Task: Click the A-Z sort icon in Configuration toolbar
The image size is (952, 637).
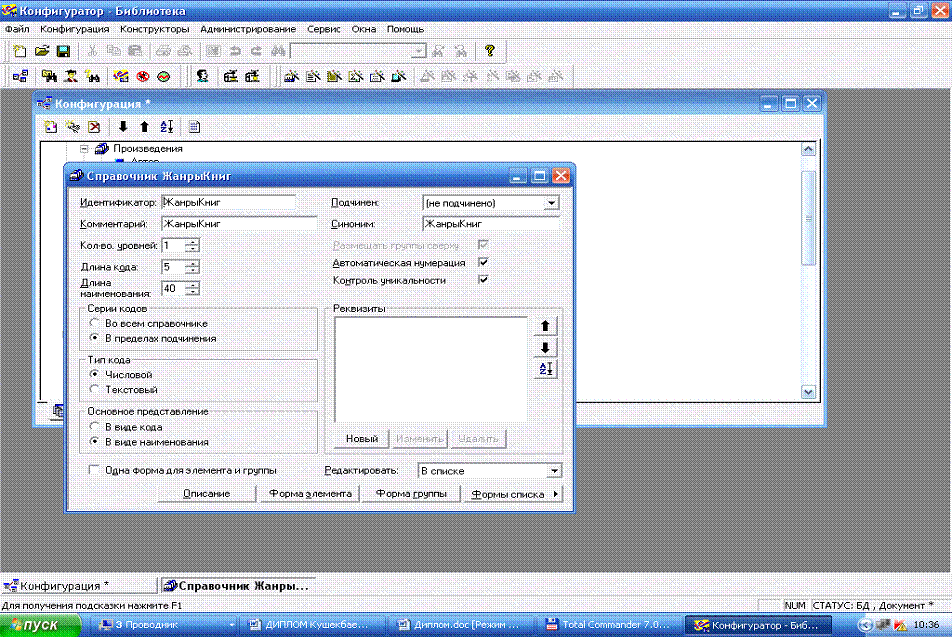Action: 166,127
